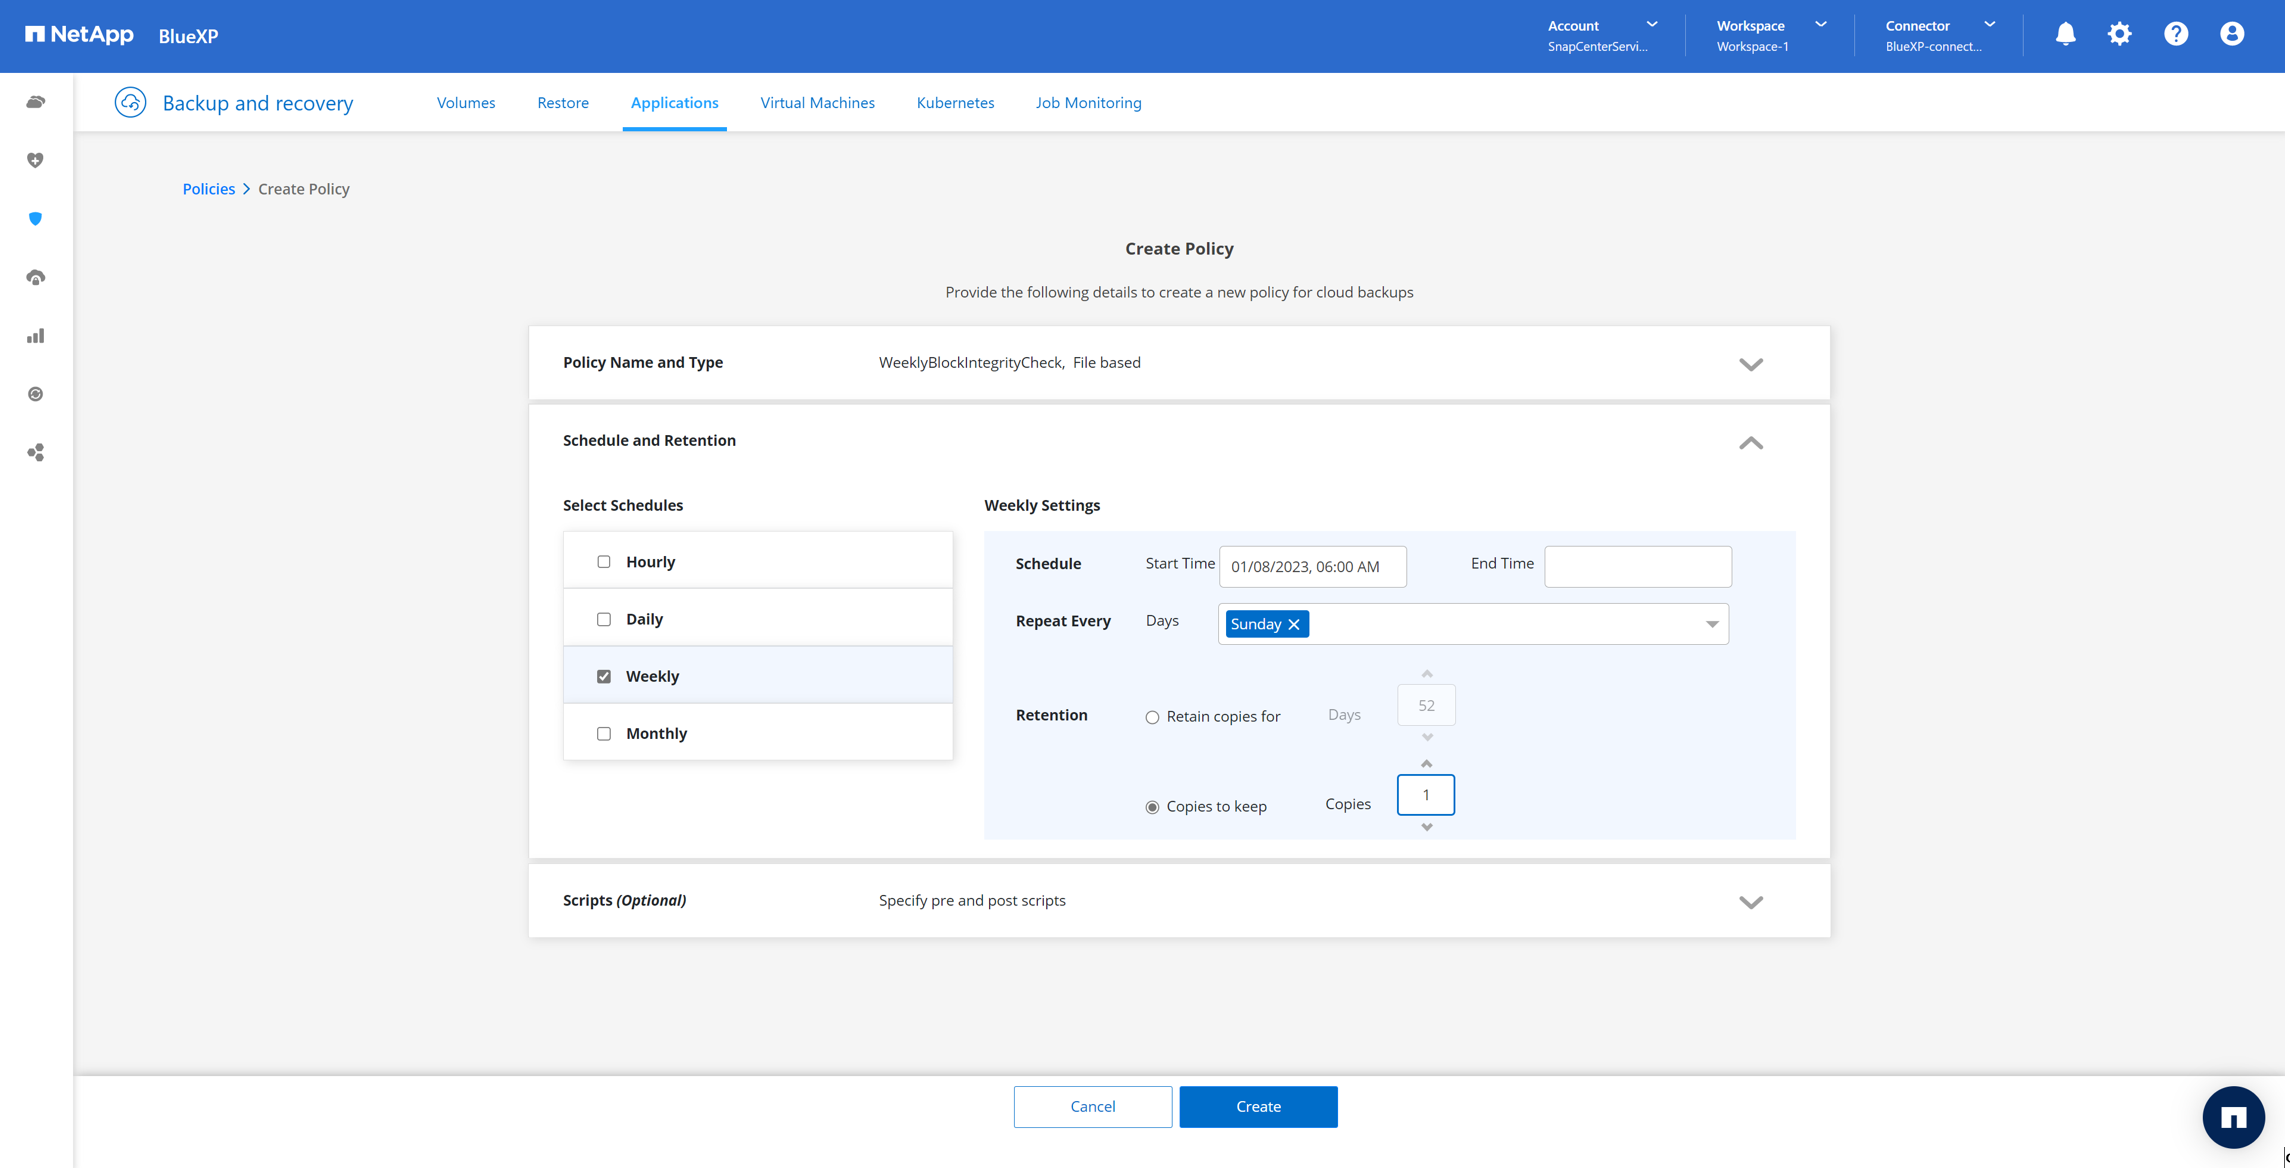
Task: Click the bar chart sidebar icon
Action: coord(36,336)
